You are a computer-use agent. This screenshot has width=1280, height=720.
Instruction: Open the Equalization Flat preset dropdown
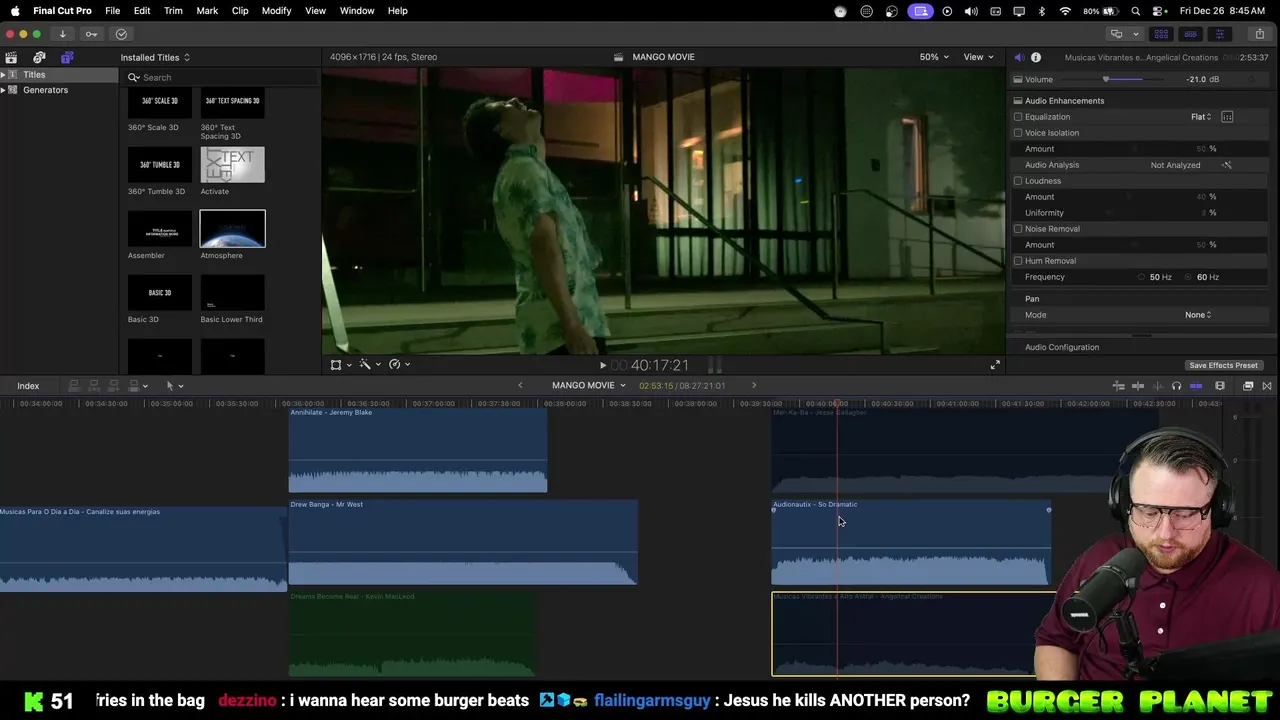pyautogui.click(x=1201, y=117)
